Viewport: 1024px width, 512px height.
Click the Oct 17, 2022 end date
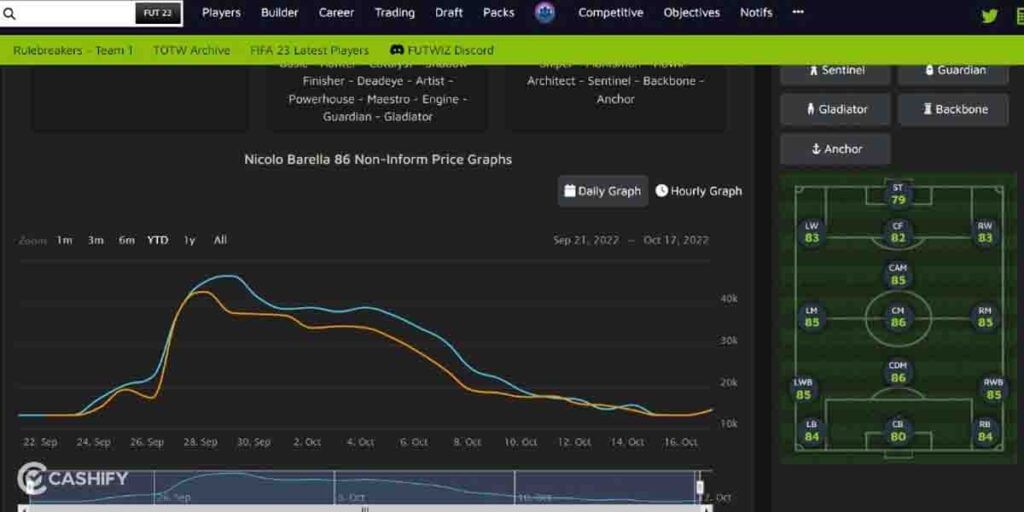pyautogui.click(x=676, y=240)
